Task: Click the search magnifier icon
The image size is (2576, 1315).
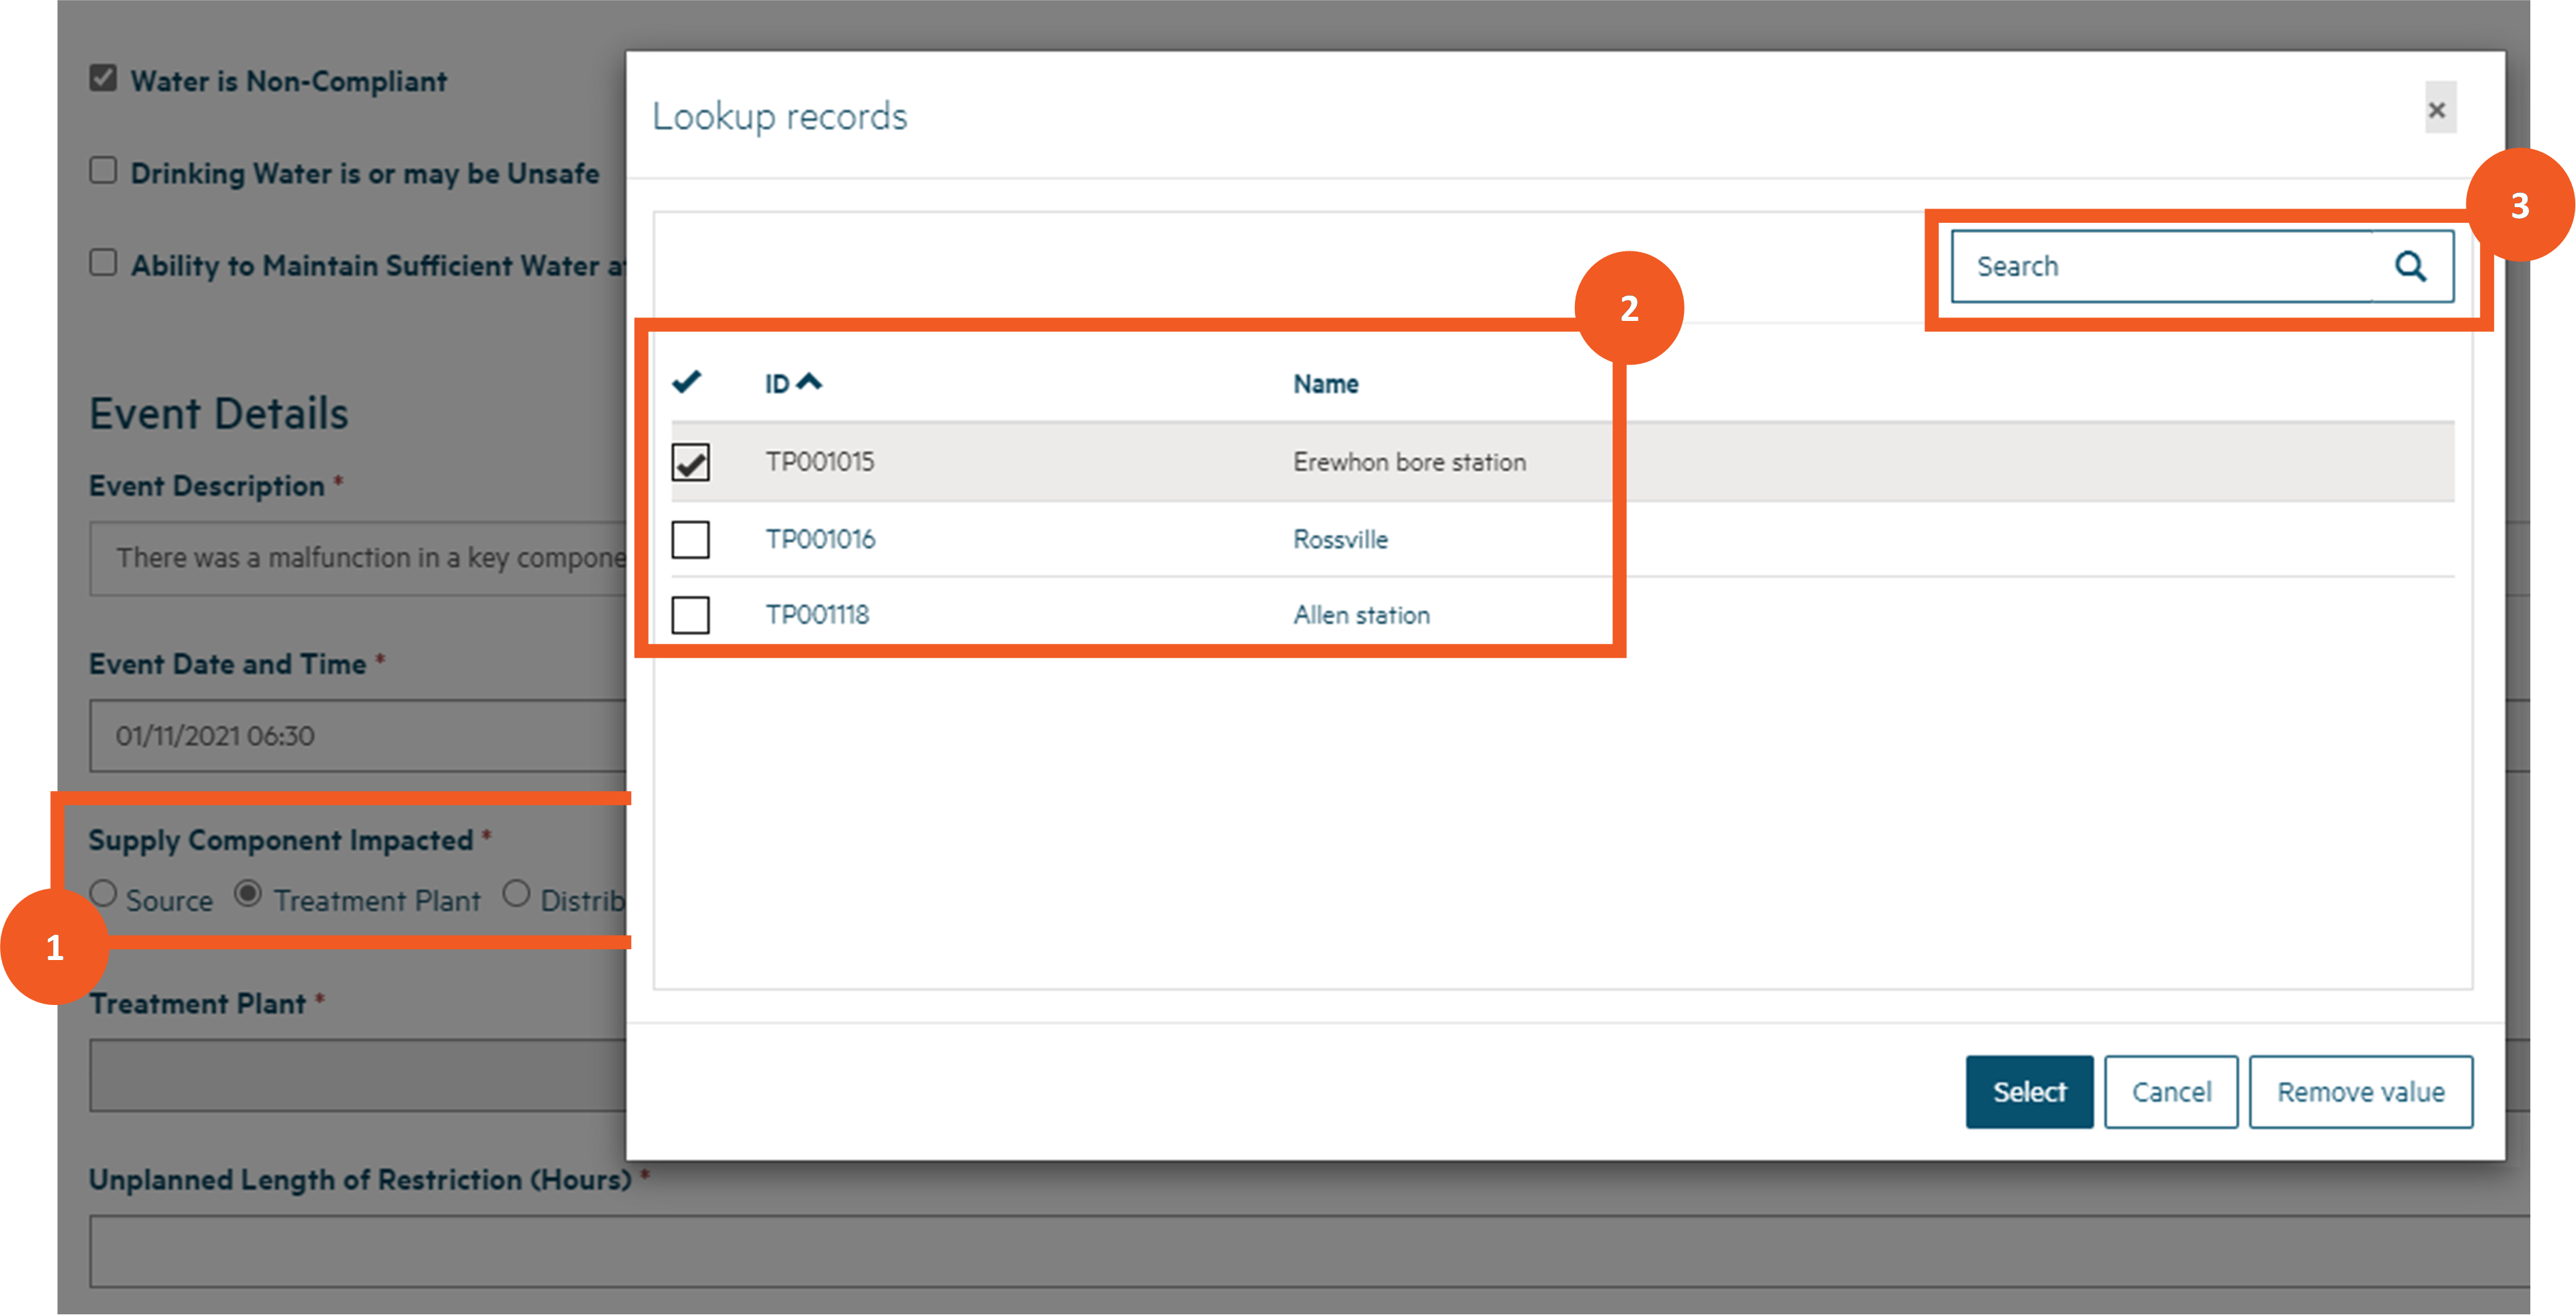Action: [2410, 266]
